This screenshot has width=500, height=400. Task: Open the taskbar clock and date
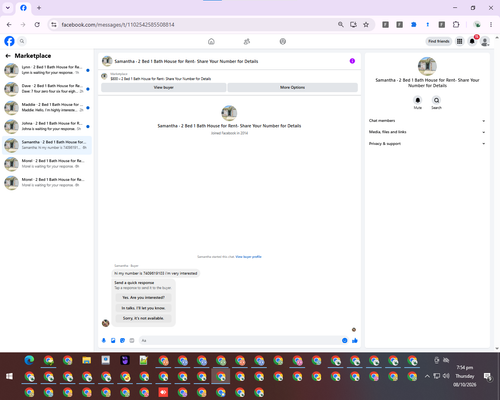(x=465, y=376)
